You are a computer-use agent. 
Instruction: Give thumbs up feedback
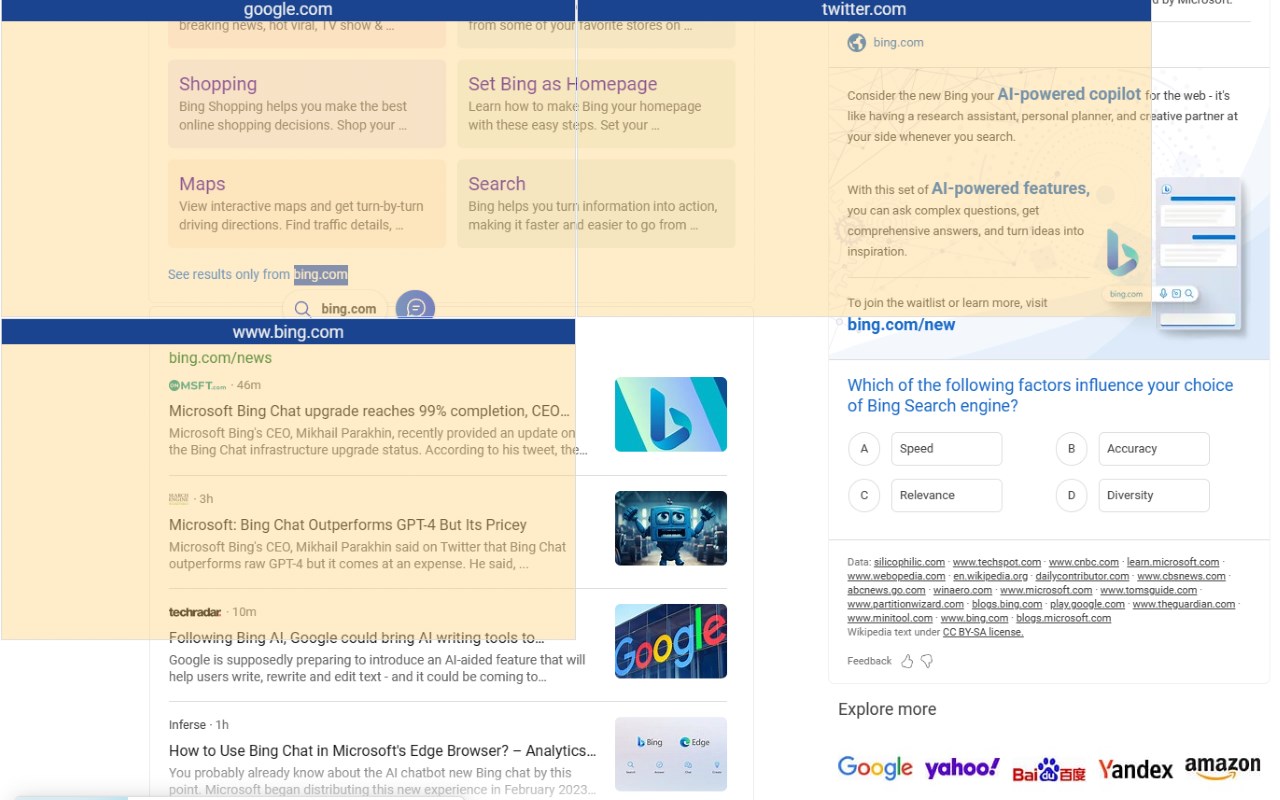(907, 661)
